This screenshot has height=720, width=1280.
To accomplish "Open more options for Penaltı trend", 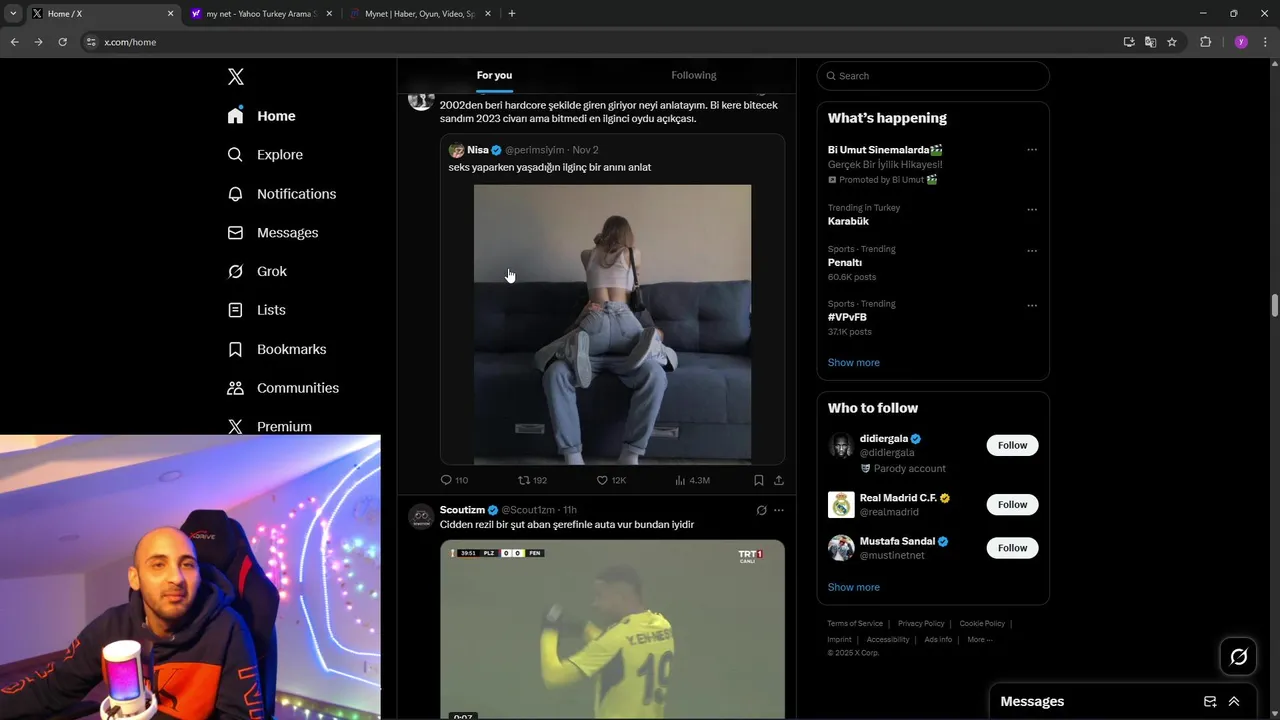I will pos(1032,251).
